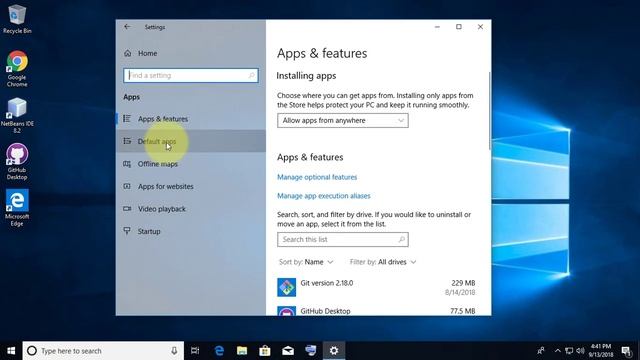Click the magnifier in Search this list
The height and width of the screenshot is (360, 640).
[x=402, y=240]
